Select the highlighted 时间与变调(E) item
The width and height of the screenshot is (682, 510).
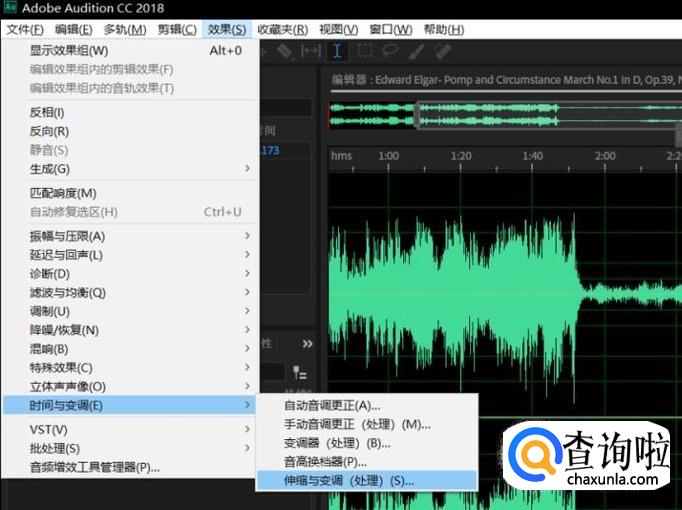tap(130, 405)
